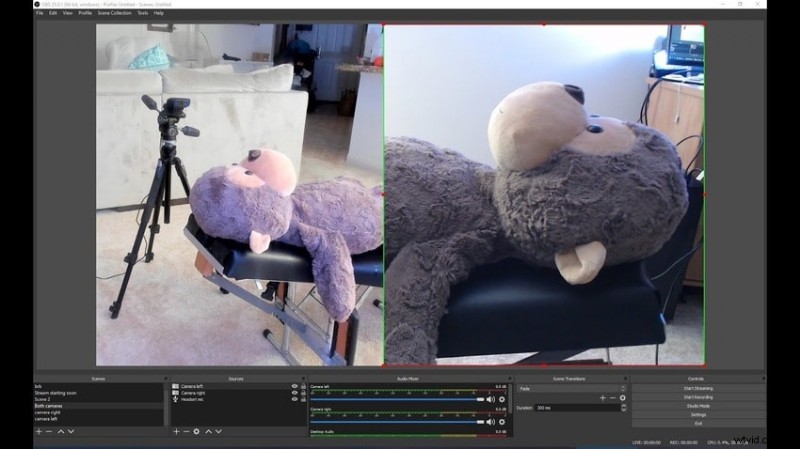Add a new source with plus icon
Image resolution: width=800 pixels, height=449 pixels.
coord(176,431)
